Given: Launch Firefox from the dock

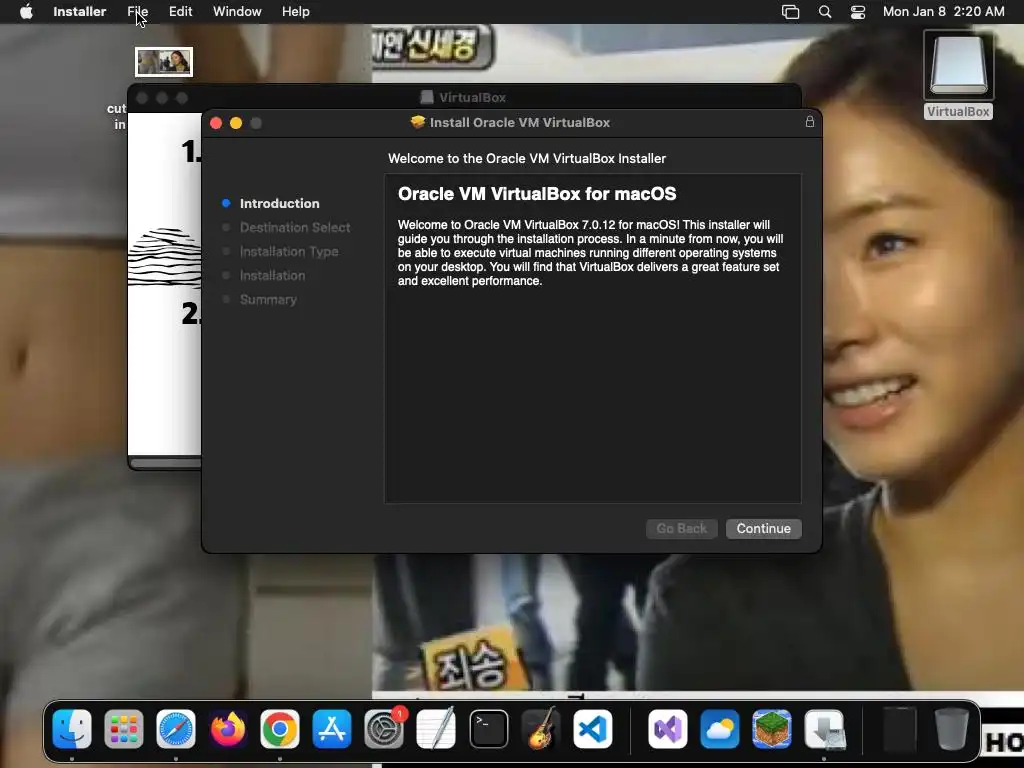Looking at the screenshot, I should (x=228, y=729).
